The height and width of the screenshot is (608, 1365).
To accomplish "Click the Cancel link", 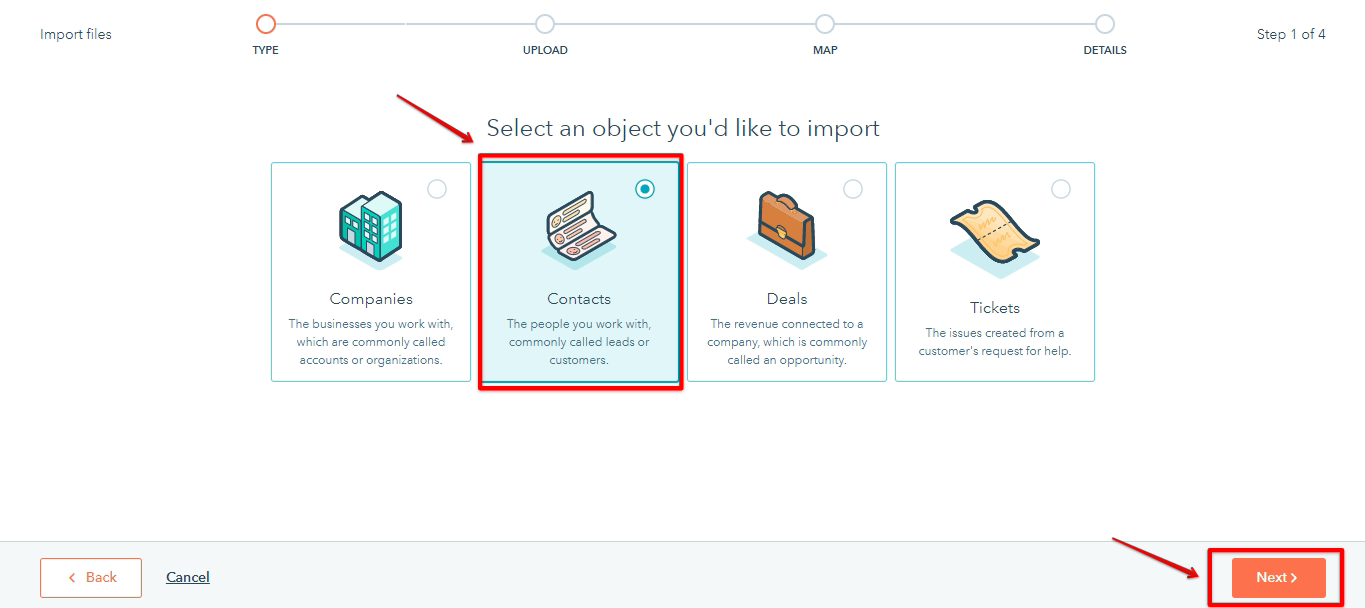I will point(188,577).
